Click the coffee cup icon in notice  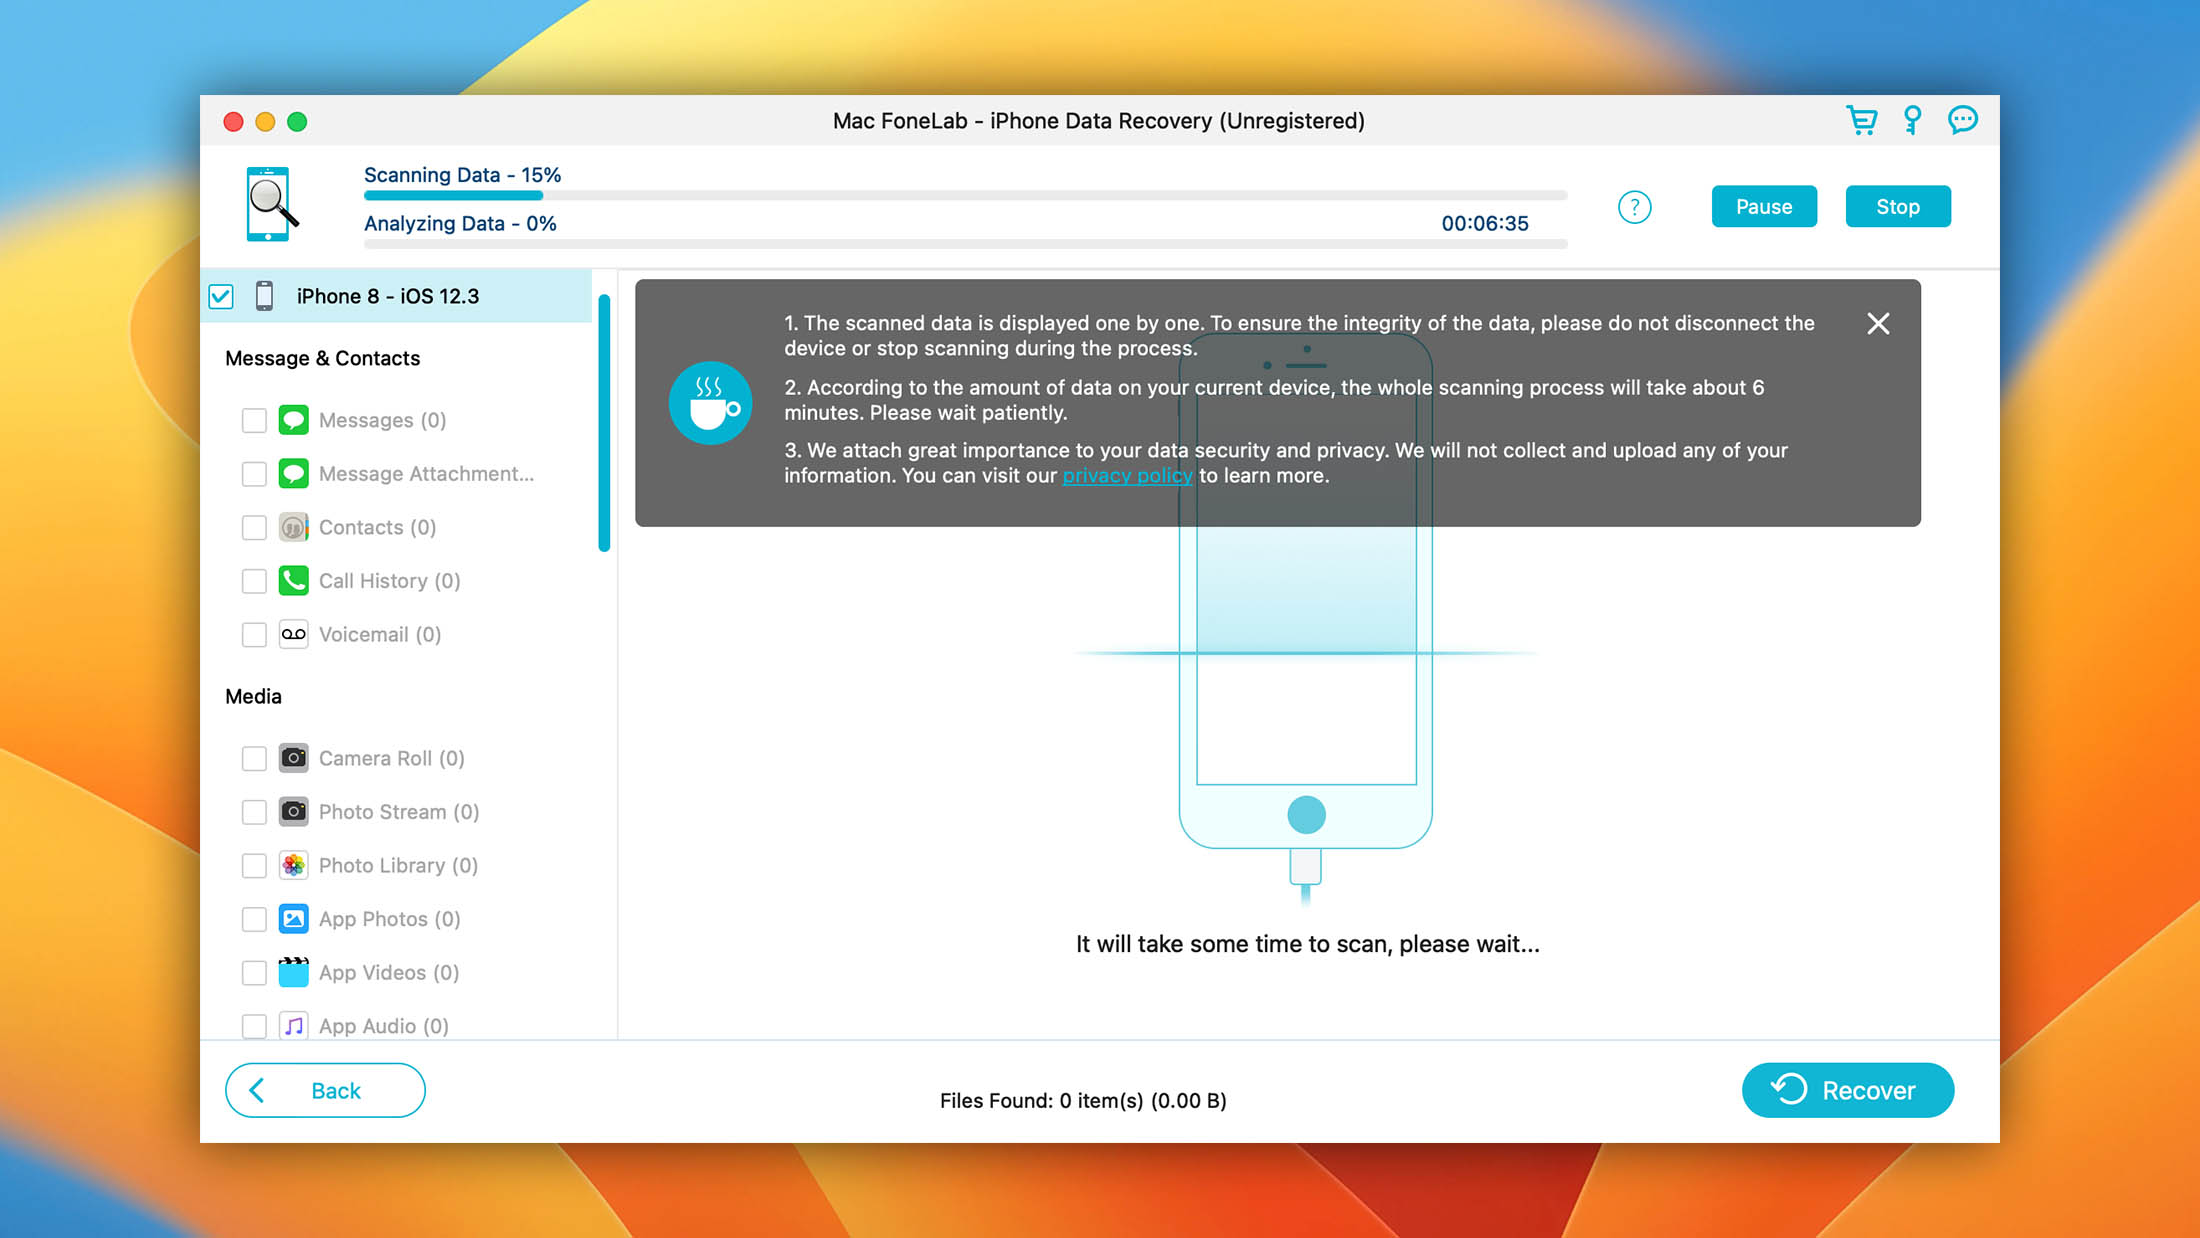(x=710, y=403)
